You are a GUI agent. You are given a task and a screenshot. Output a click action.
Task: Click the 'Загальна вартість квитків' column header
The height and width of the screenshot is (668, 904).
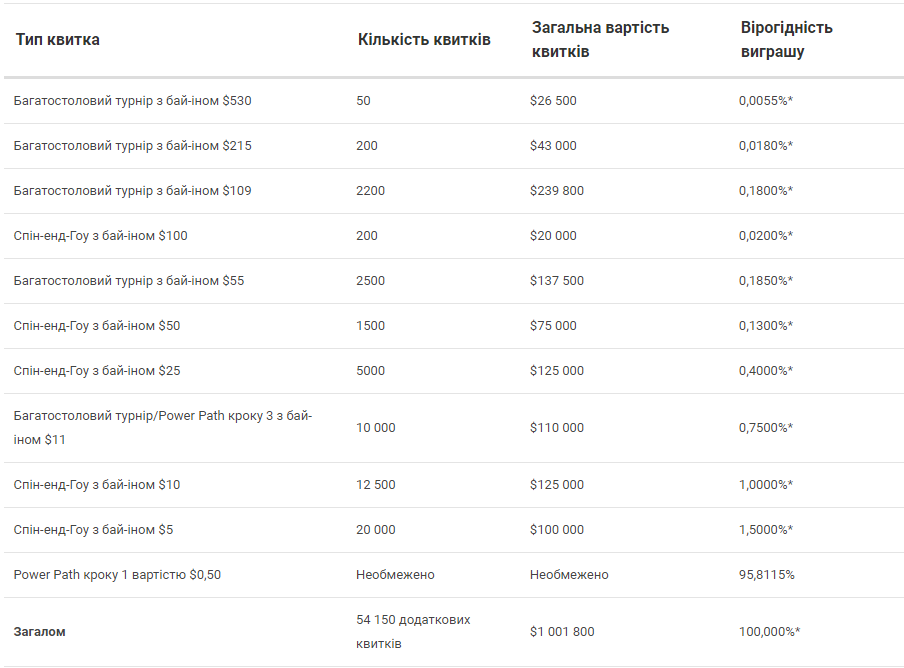pos(600,40)
